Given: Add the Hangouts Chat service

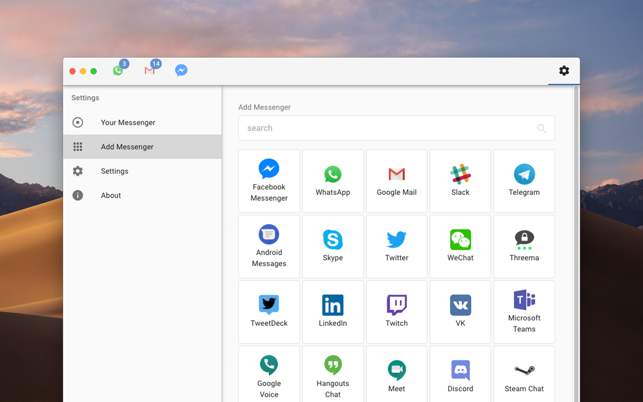Looking at the screenshot, I should tap(333, 374).
